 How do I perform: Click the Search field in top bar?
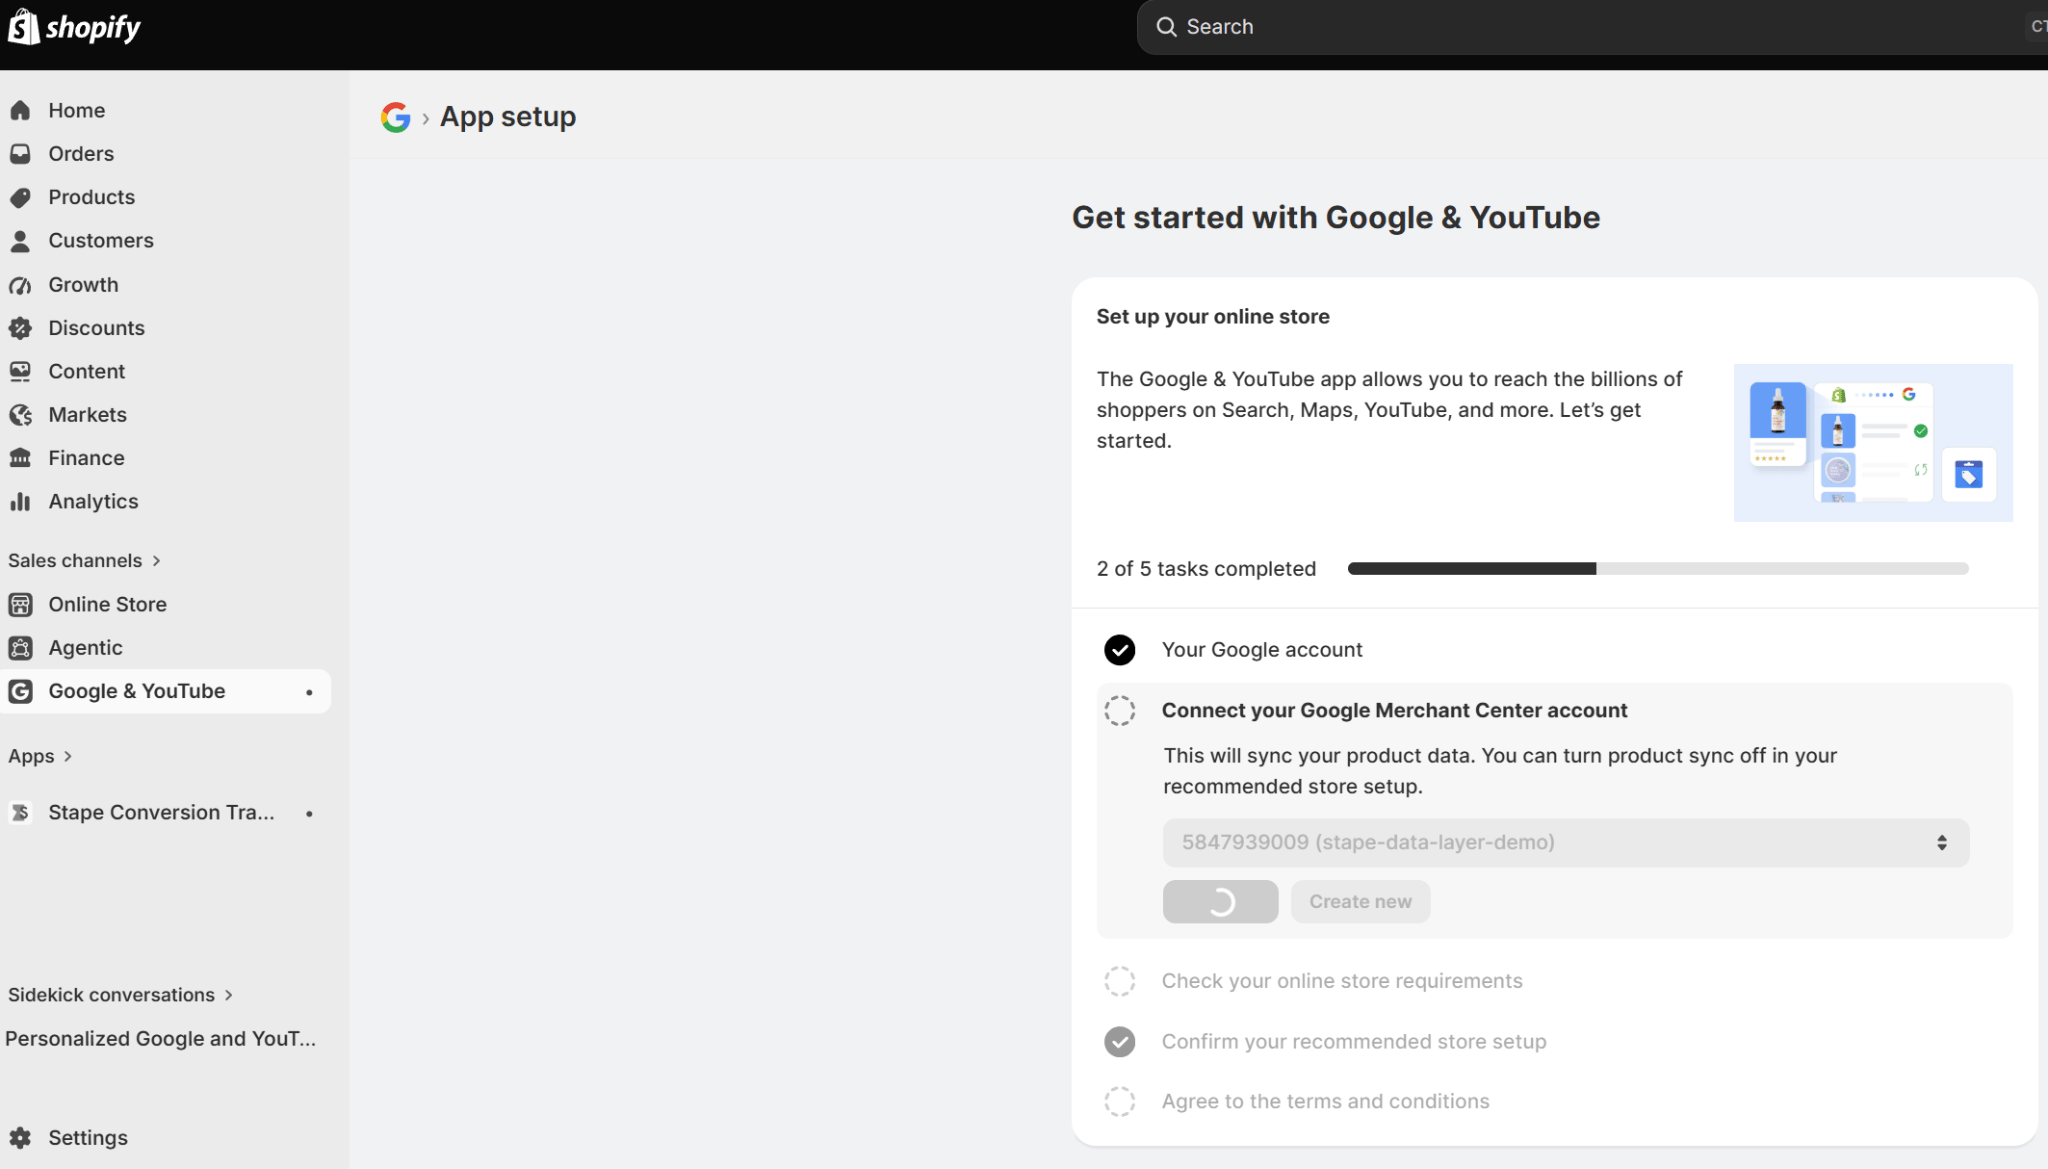pos(1592,27)
